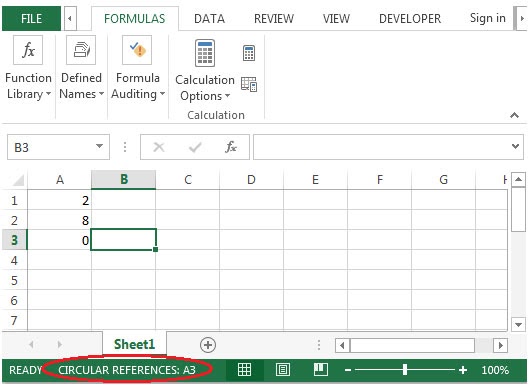Select row 7 header

[14, 320]
